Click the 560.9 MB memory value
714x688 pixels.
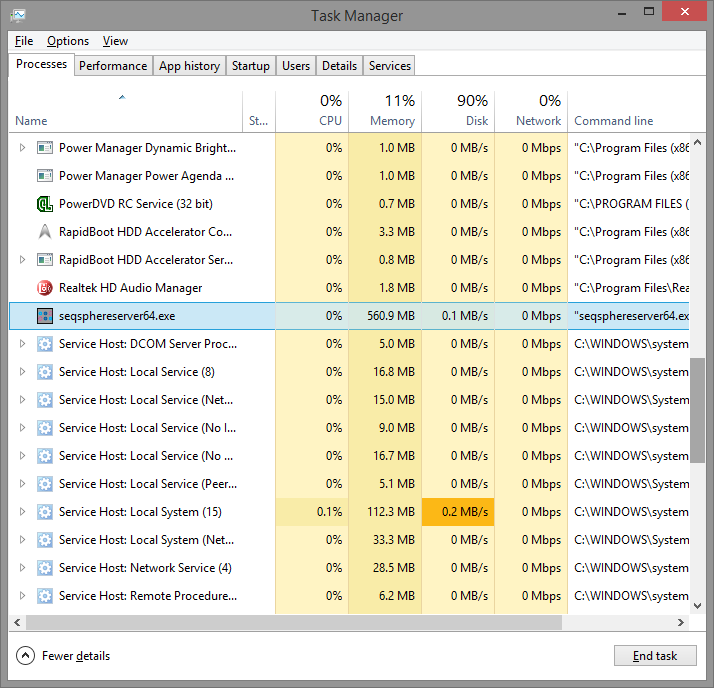(391, 316)
